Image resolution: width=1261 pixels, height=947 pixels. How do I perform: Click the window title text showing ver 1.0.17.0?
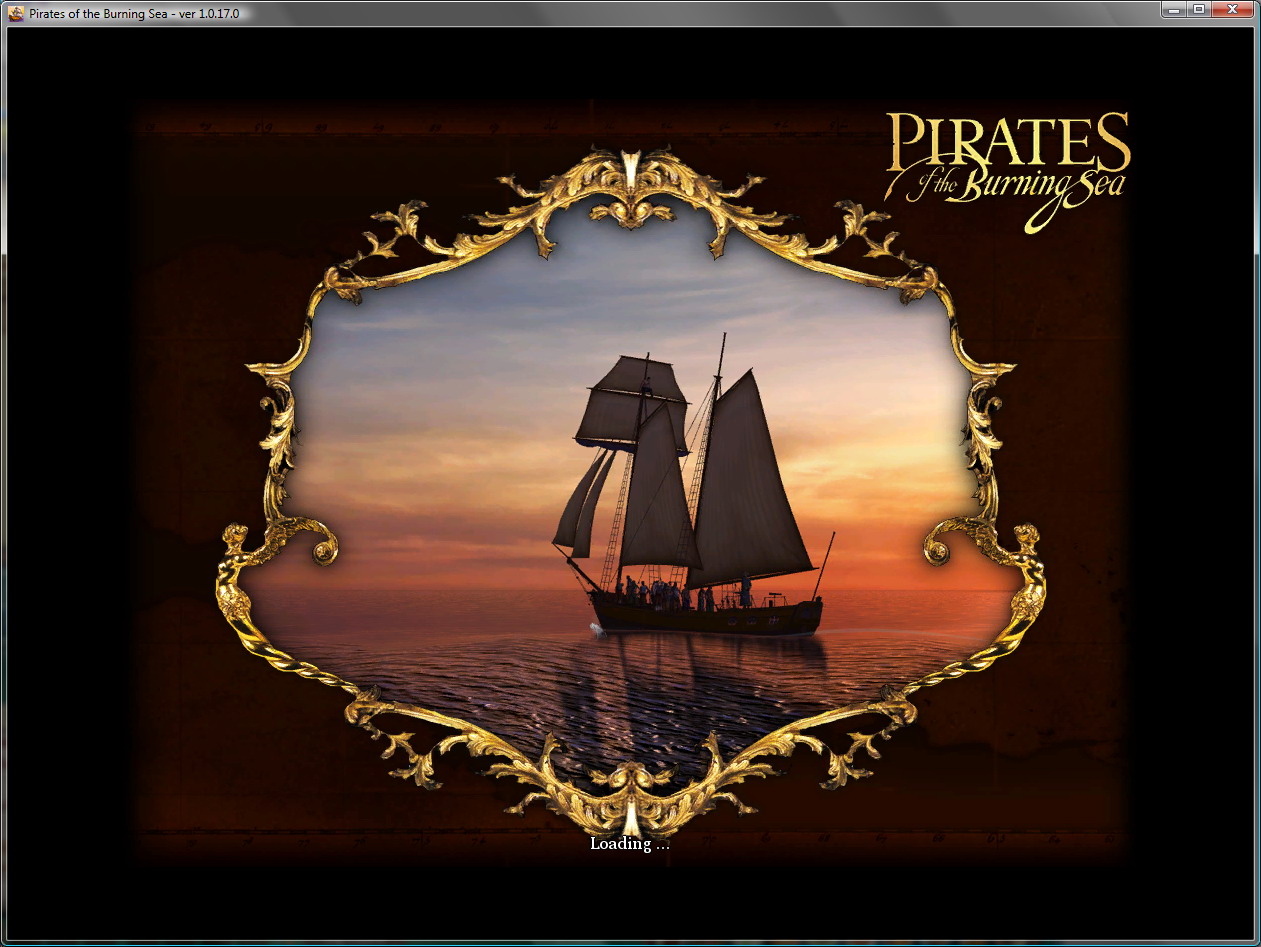135,14
